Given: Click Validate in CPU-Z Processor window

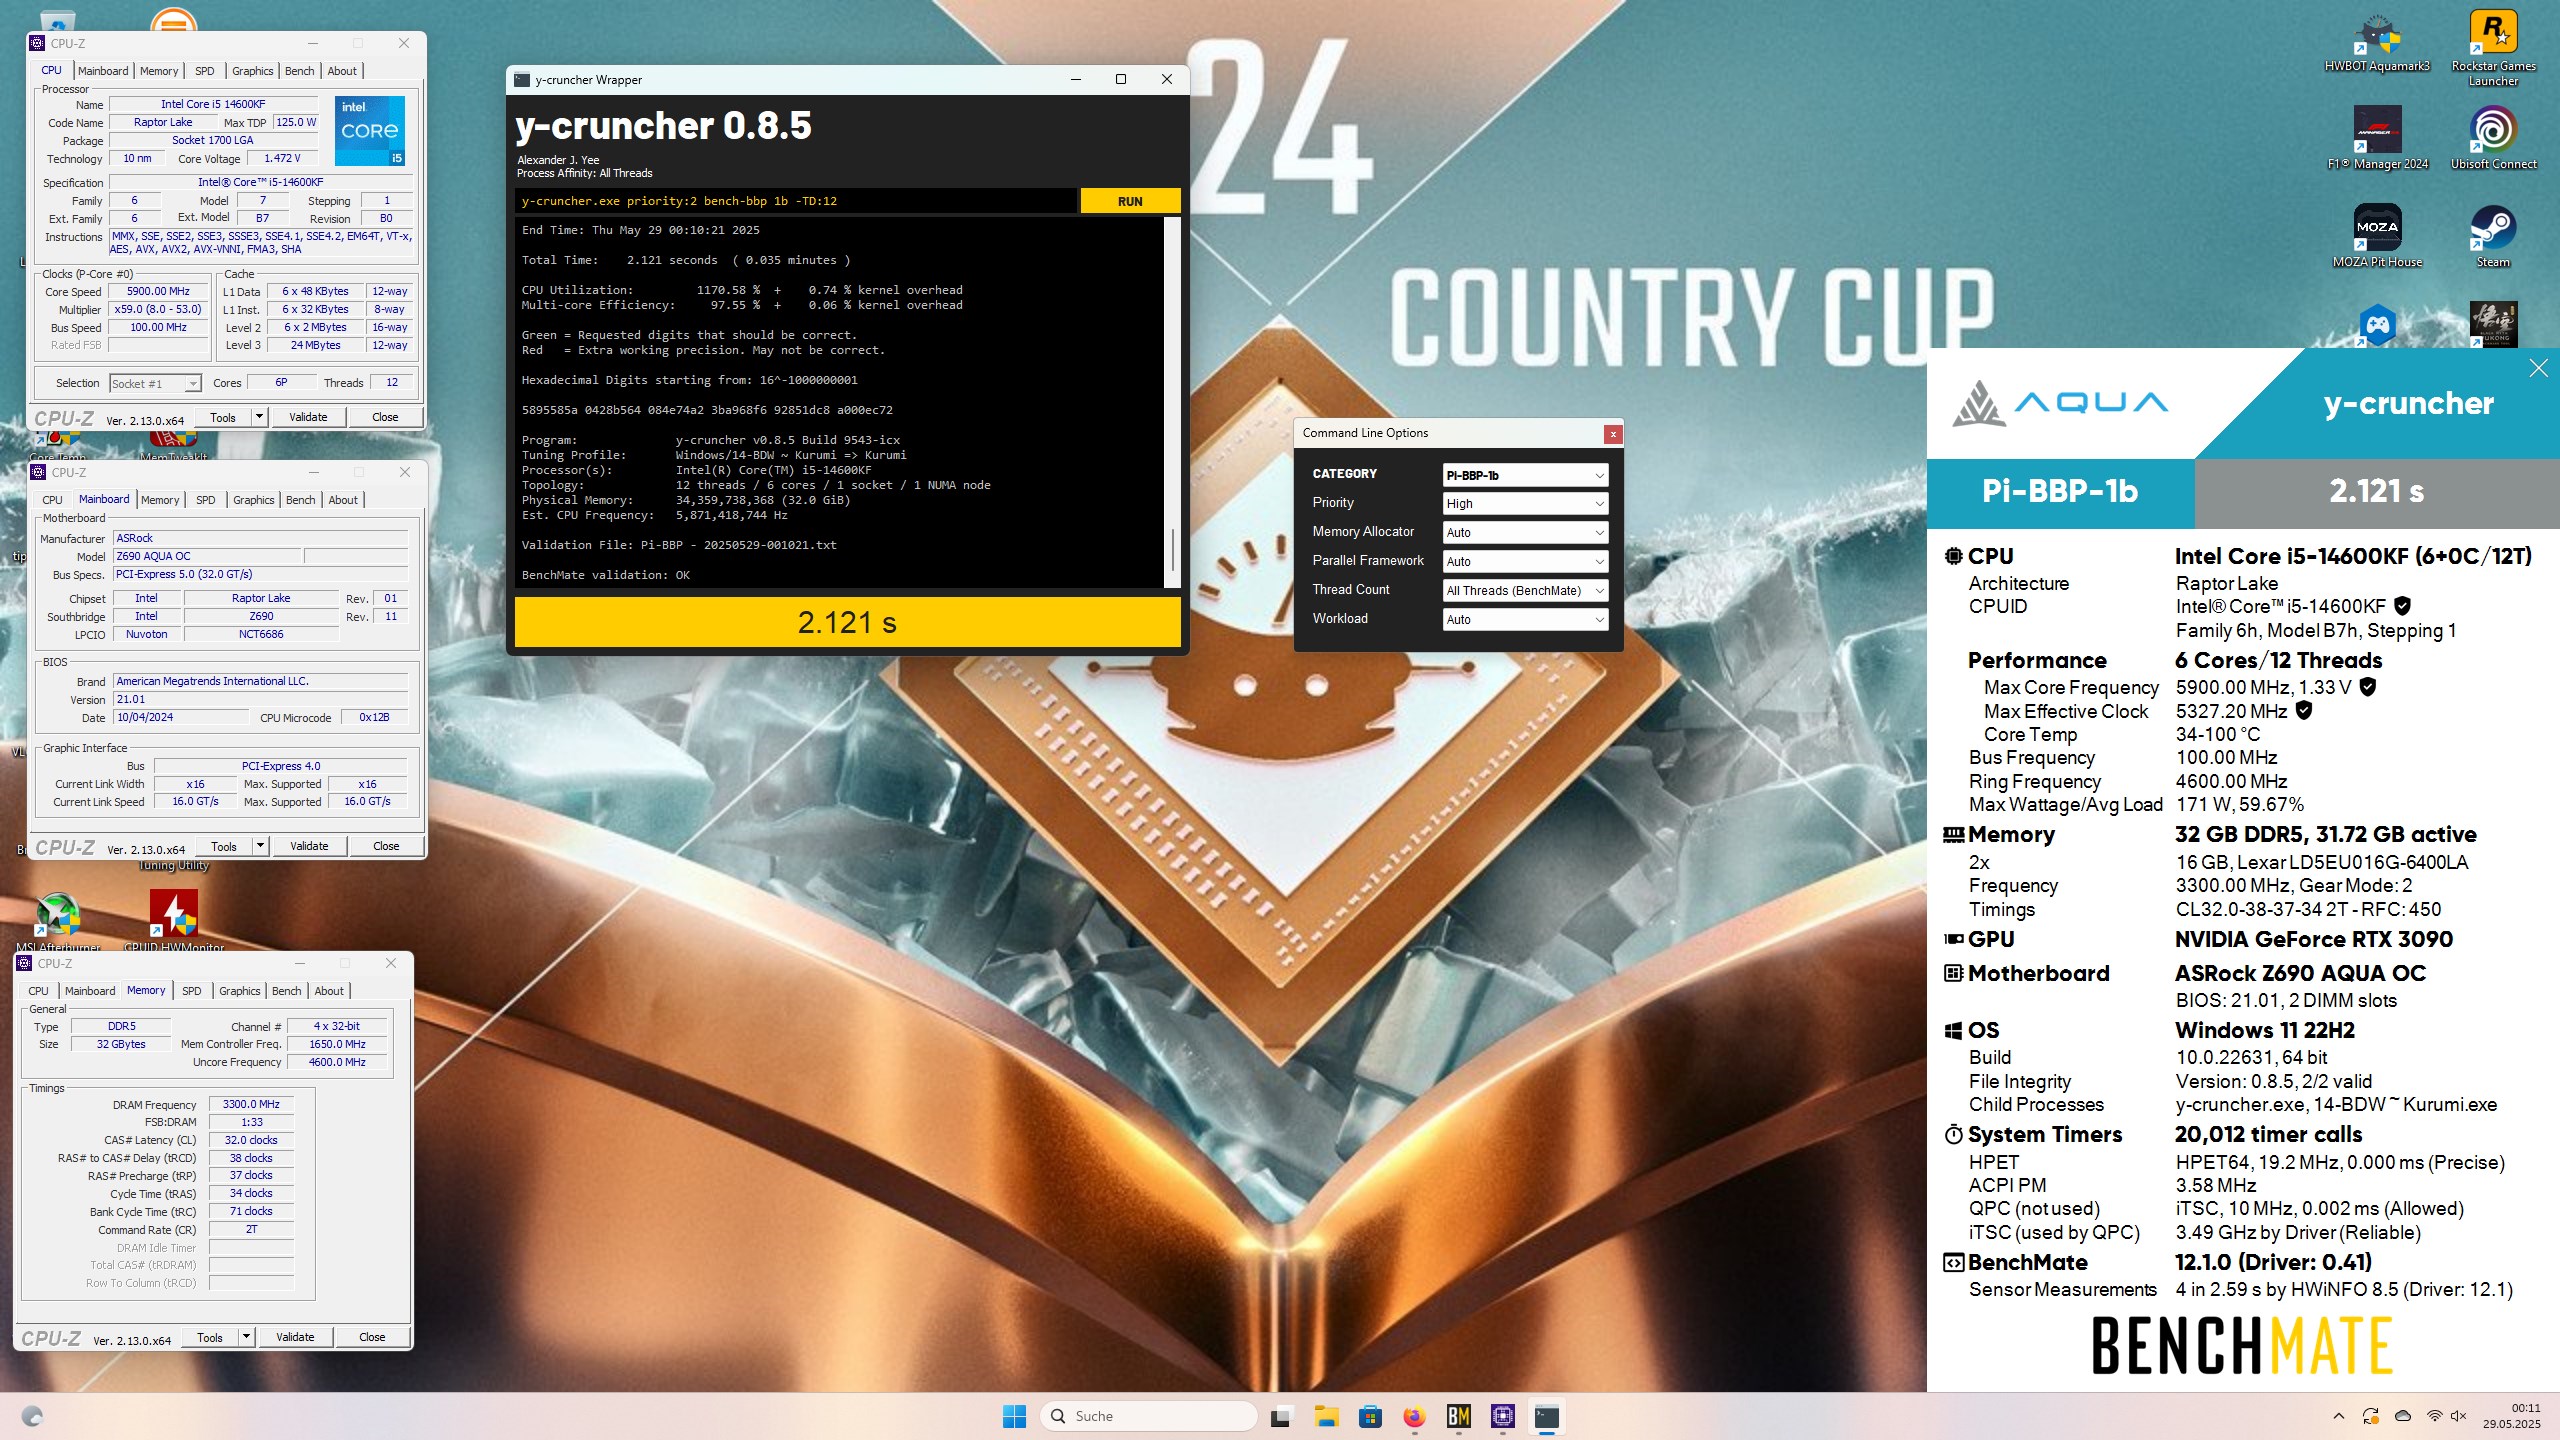Looking at the screenshot, I should point(308,417).
